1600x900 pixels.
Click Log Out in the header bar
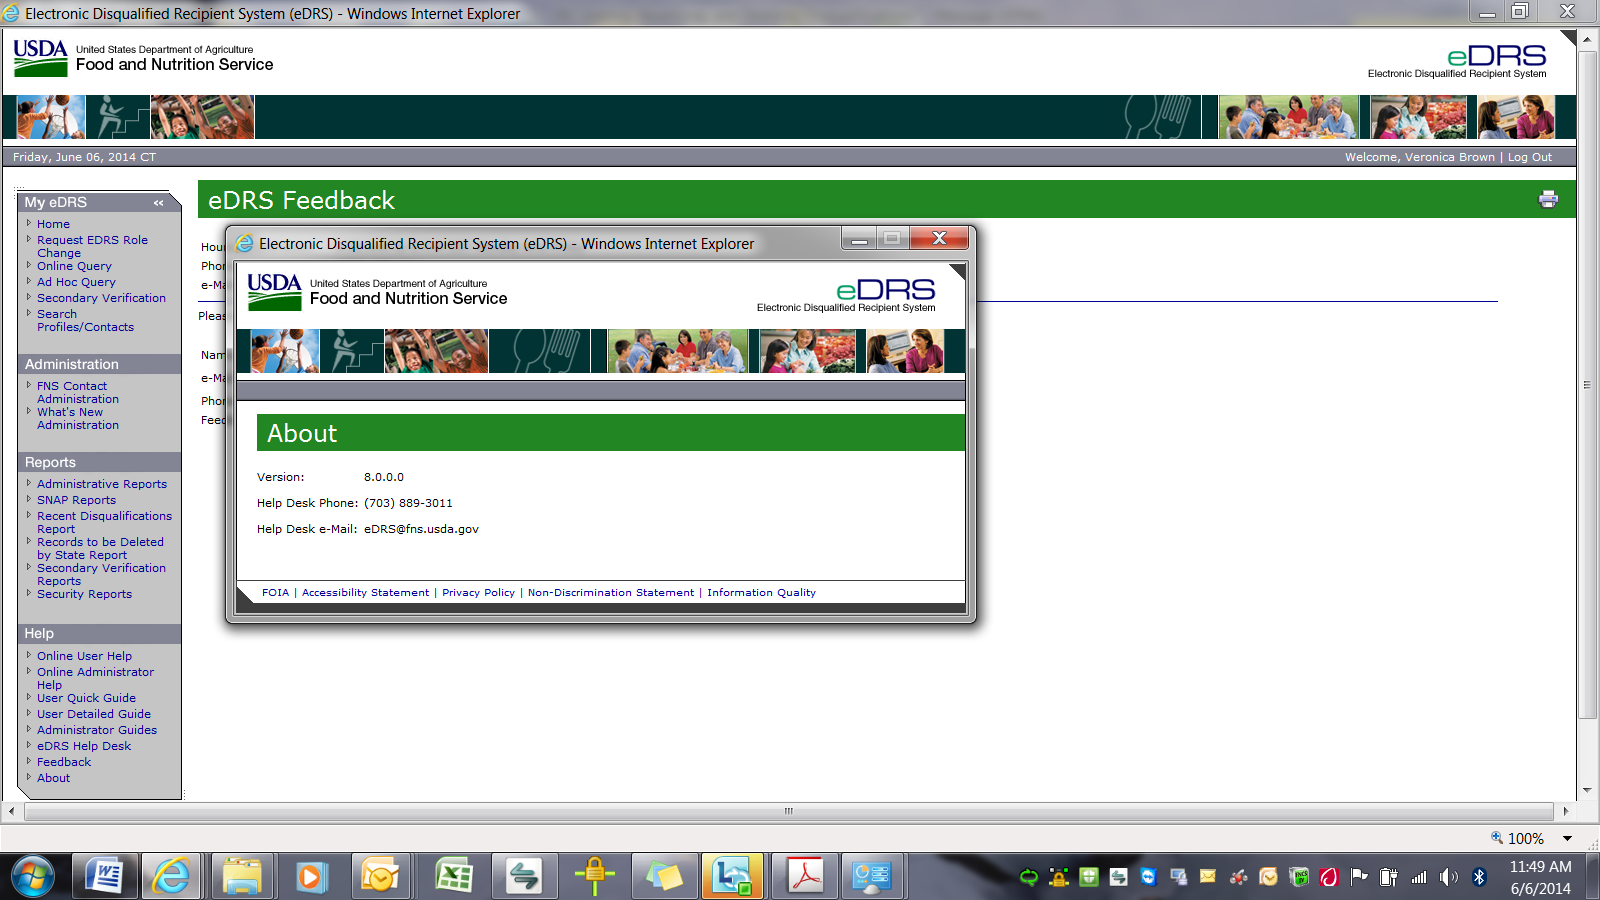1530,157
